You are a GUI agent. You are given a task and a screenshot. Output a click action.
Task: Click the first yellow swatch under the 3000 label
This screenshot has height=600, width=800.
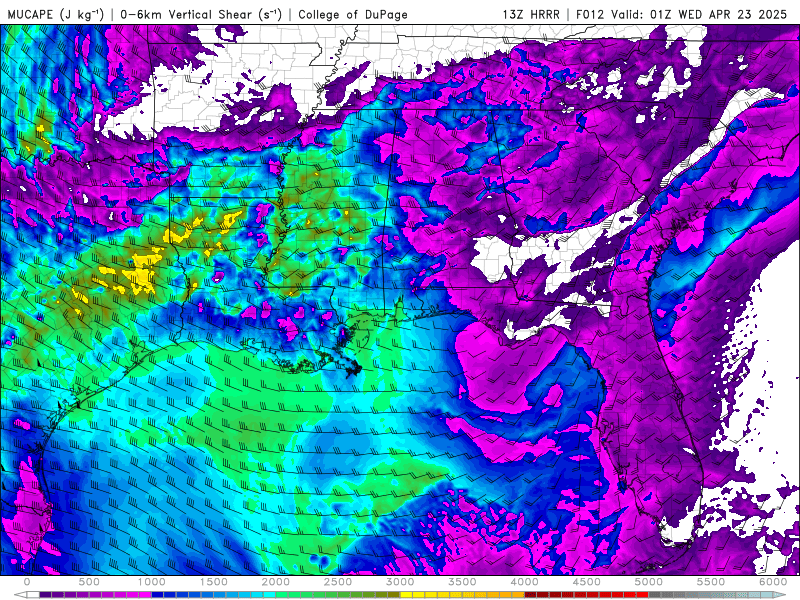tap(407, 595)
